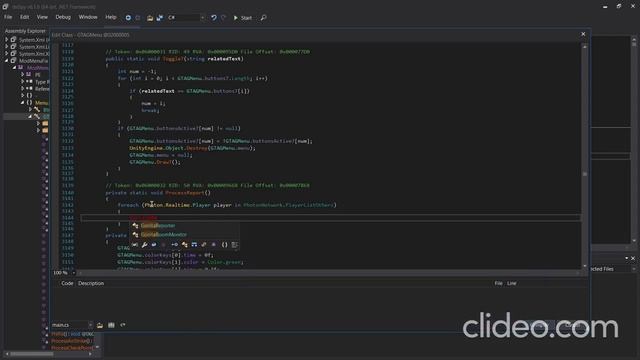The height and width of the screenshot is (360, 640).
Task: Click the redo icon in toolbar
Action: tap(223, 18)
